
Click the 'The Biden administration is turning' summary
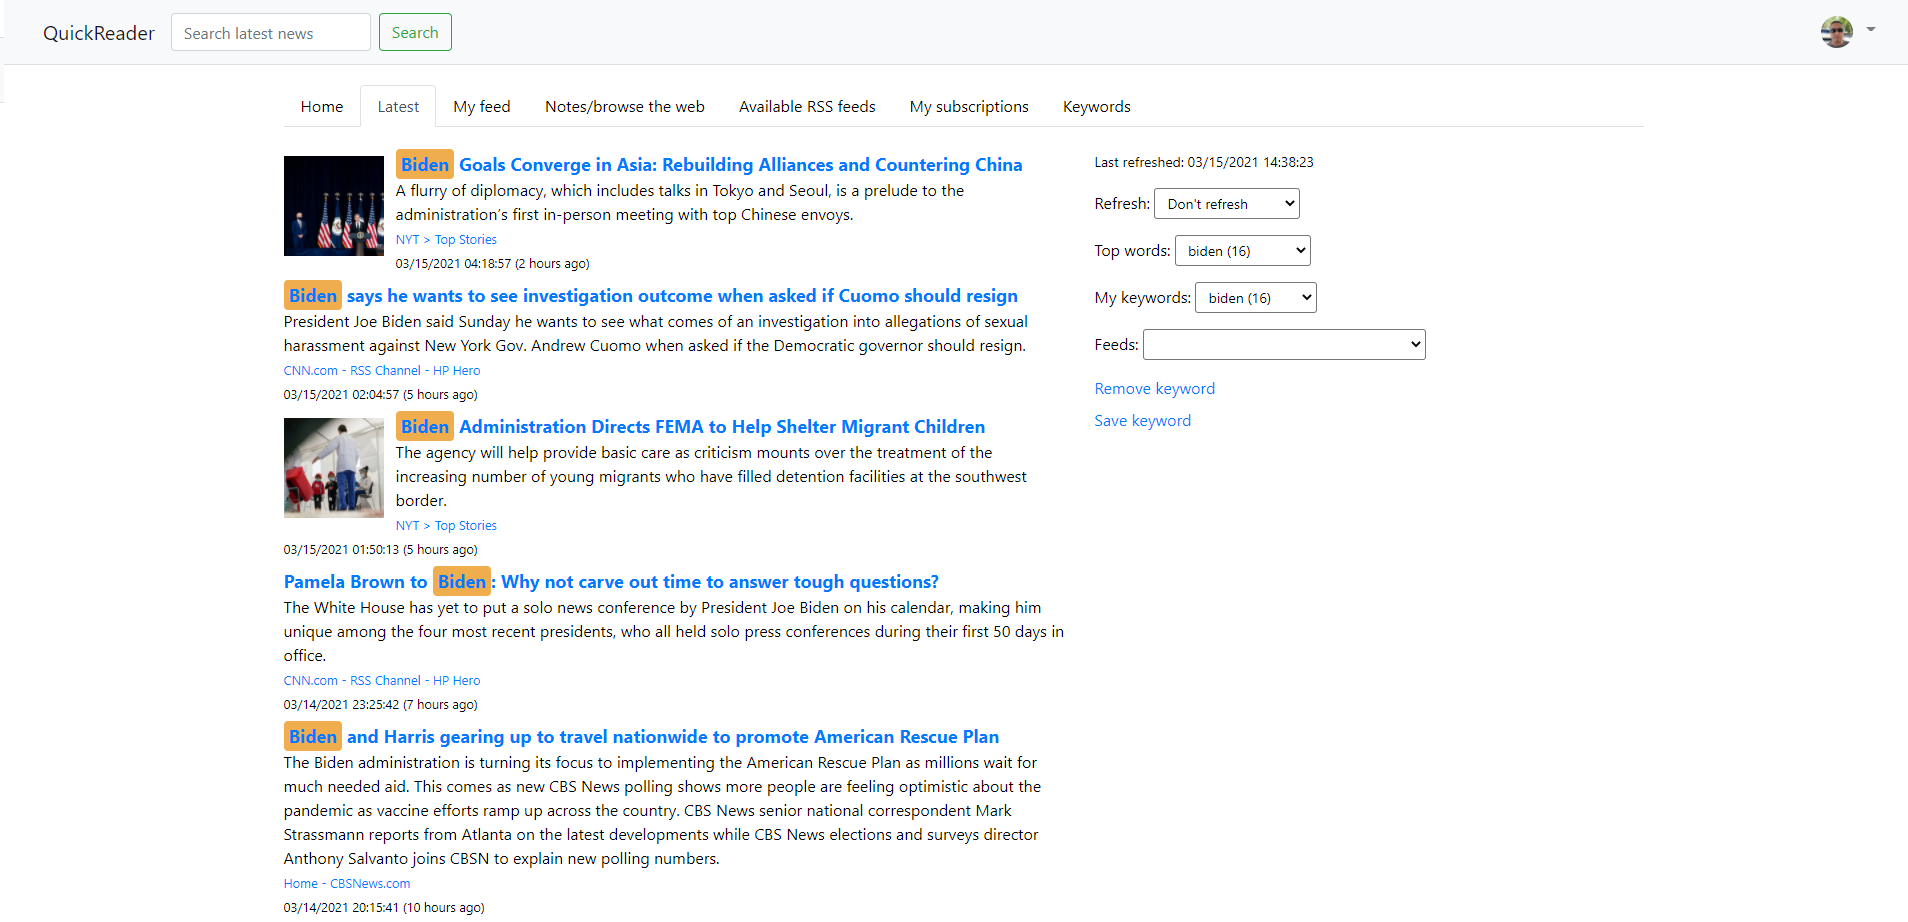(x=662, y=811)
